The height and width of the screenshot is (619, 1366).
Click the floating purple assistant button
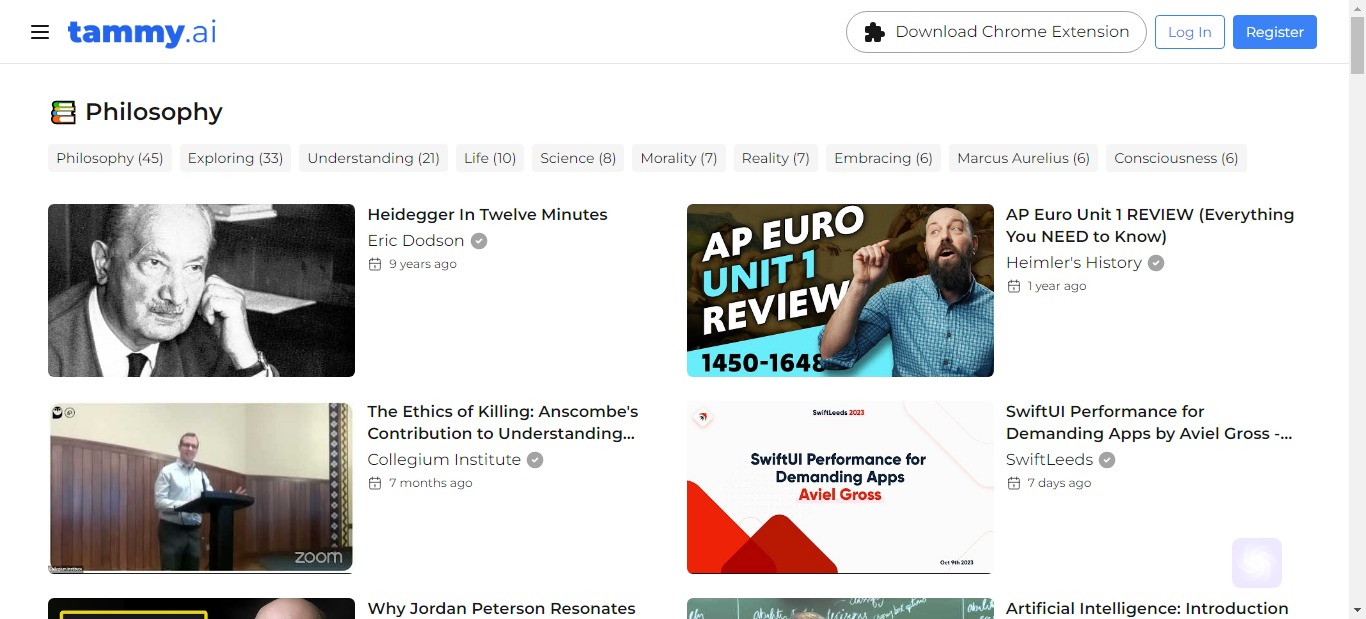tap(1257, 563)
